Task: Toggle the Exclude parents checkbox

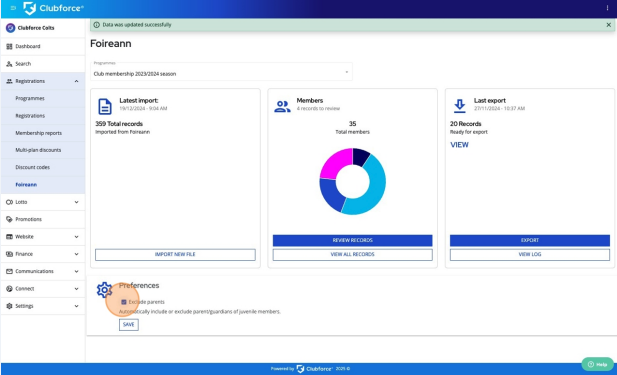Action: pyautogui.click(x=124, y=302)
